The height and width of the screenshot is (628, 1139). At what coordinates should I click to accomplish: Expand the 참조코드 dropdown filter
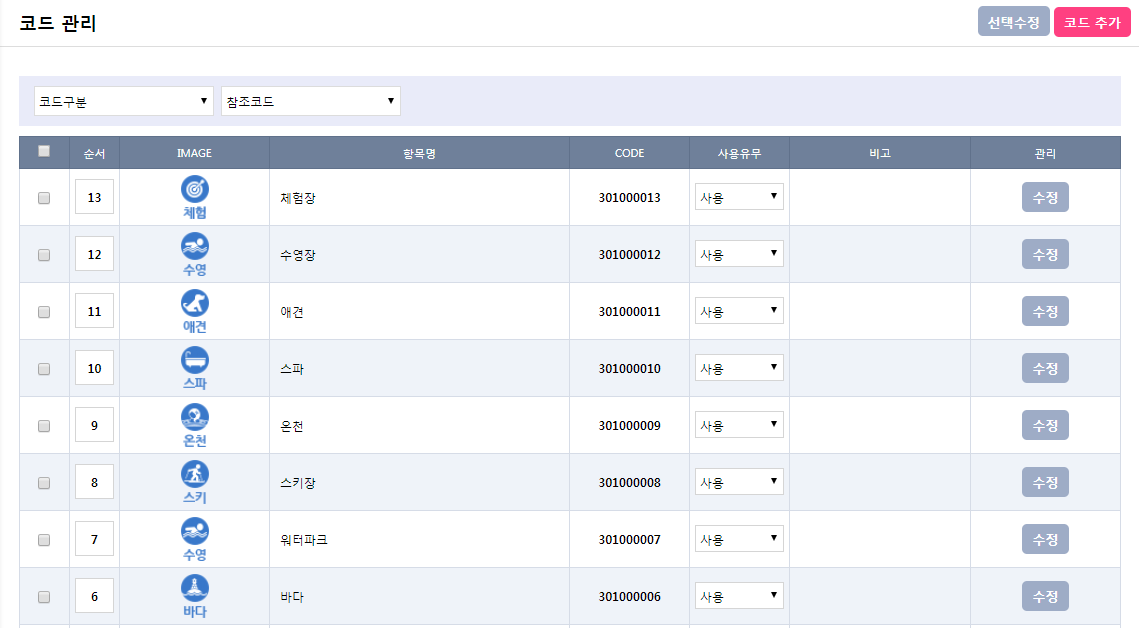click(311, 101)
